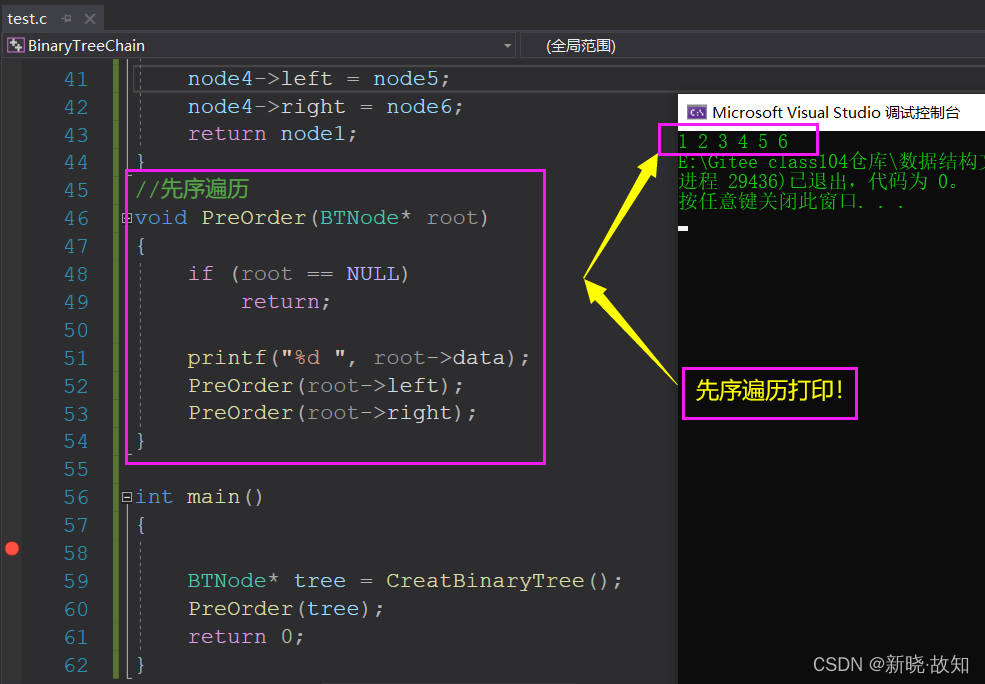Click the comment //先序遍历
Screen dimensions: 985x684
(x=192, y=189)
